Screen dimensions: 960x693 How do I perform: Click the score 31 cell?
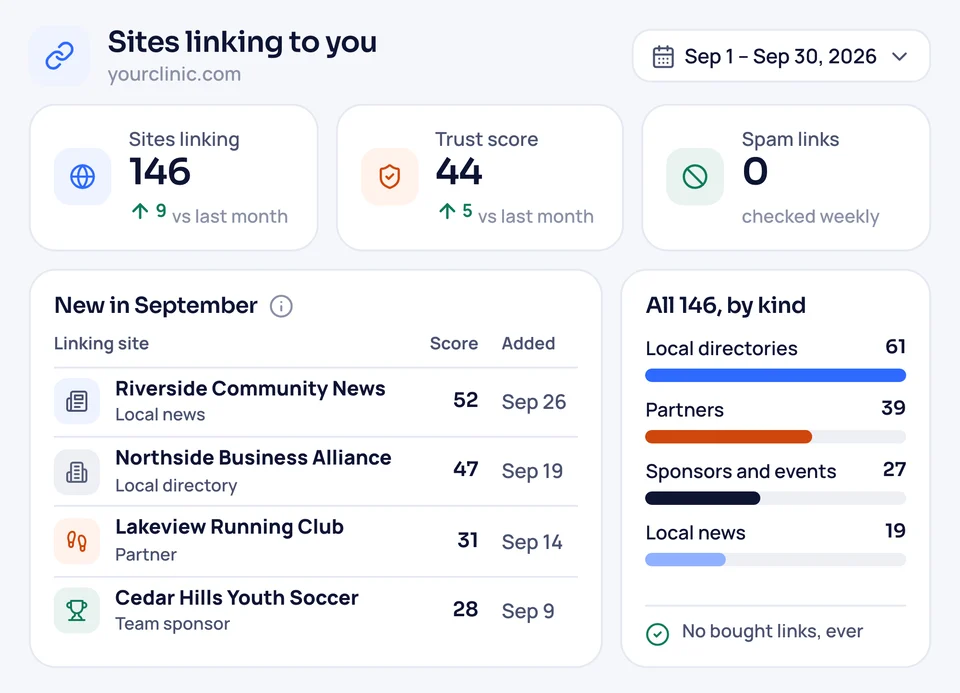468,540
